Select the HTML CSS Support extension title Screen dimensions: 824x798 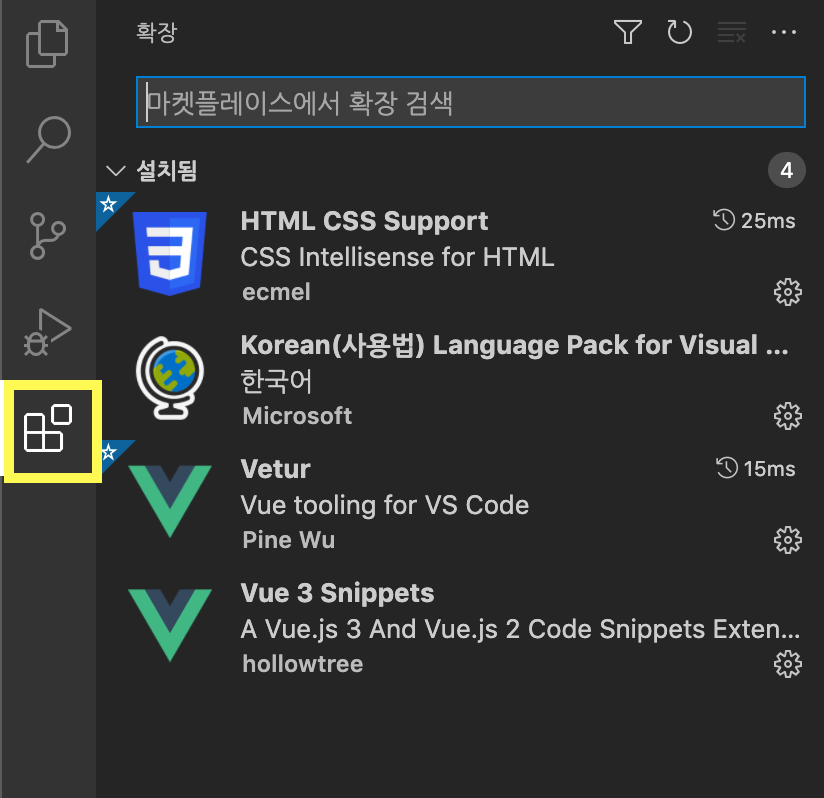[x=364, y=221]
